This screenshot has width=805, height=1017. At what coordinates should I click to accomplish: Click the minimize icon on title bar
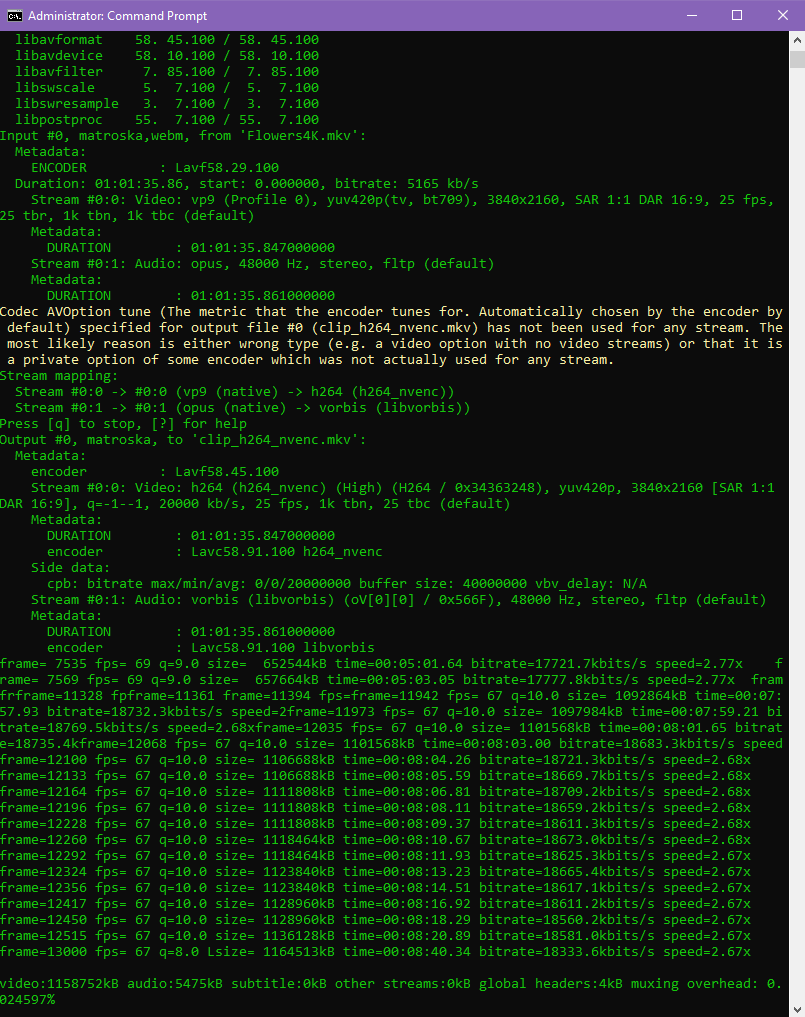691,15
